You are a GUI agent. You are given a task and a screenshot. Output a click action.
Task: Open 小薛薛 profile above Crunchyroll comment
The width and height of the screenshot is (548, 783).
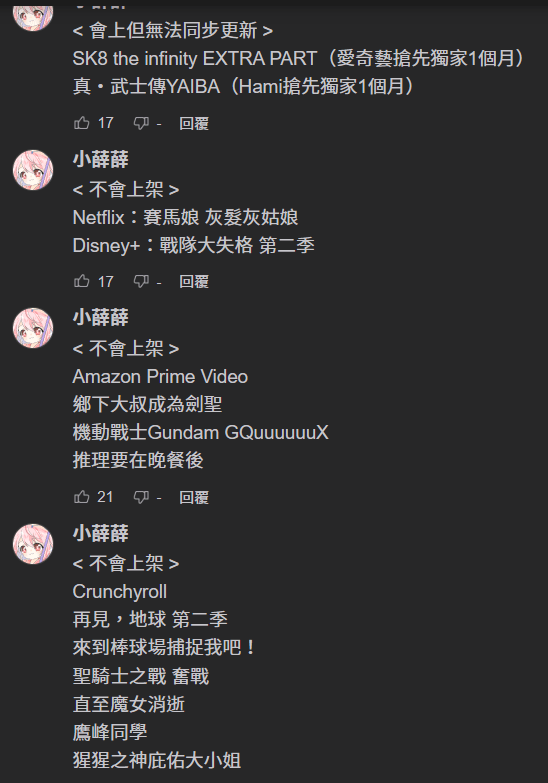tap(101, 533)
